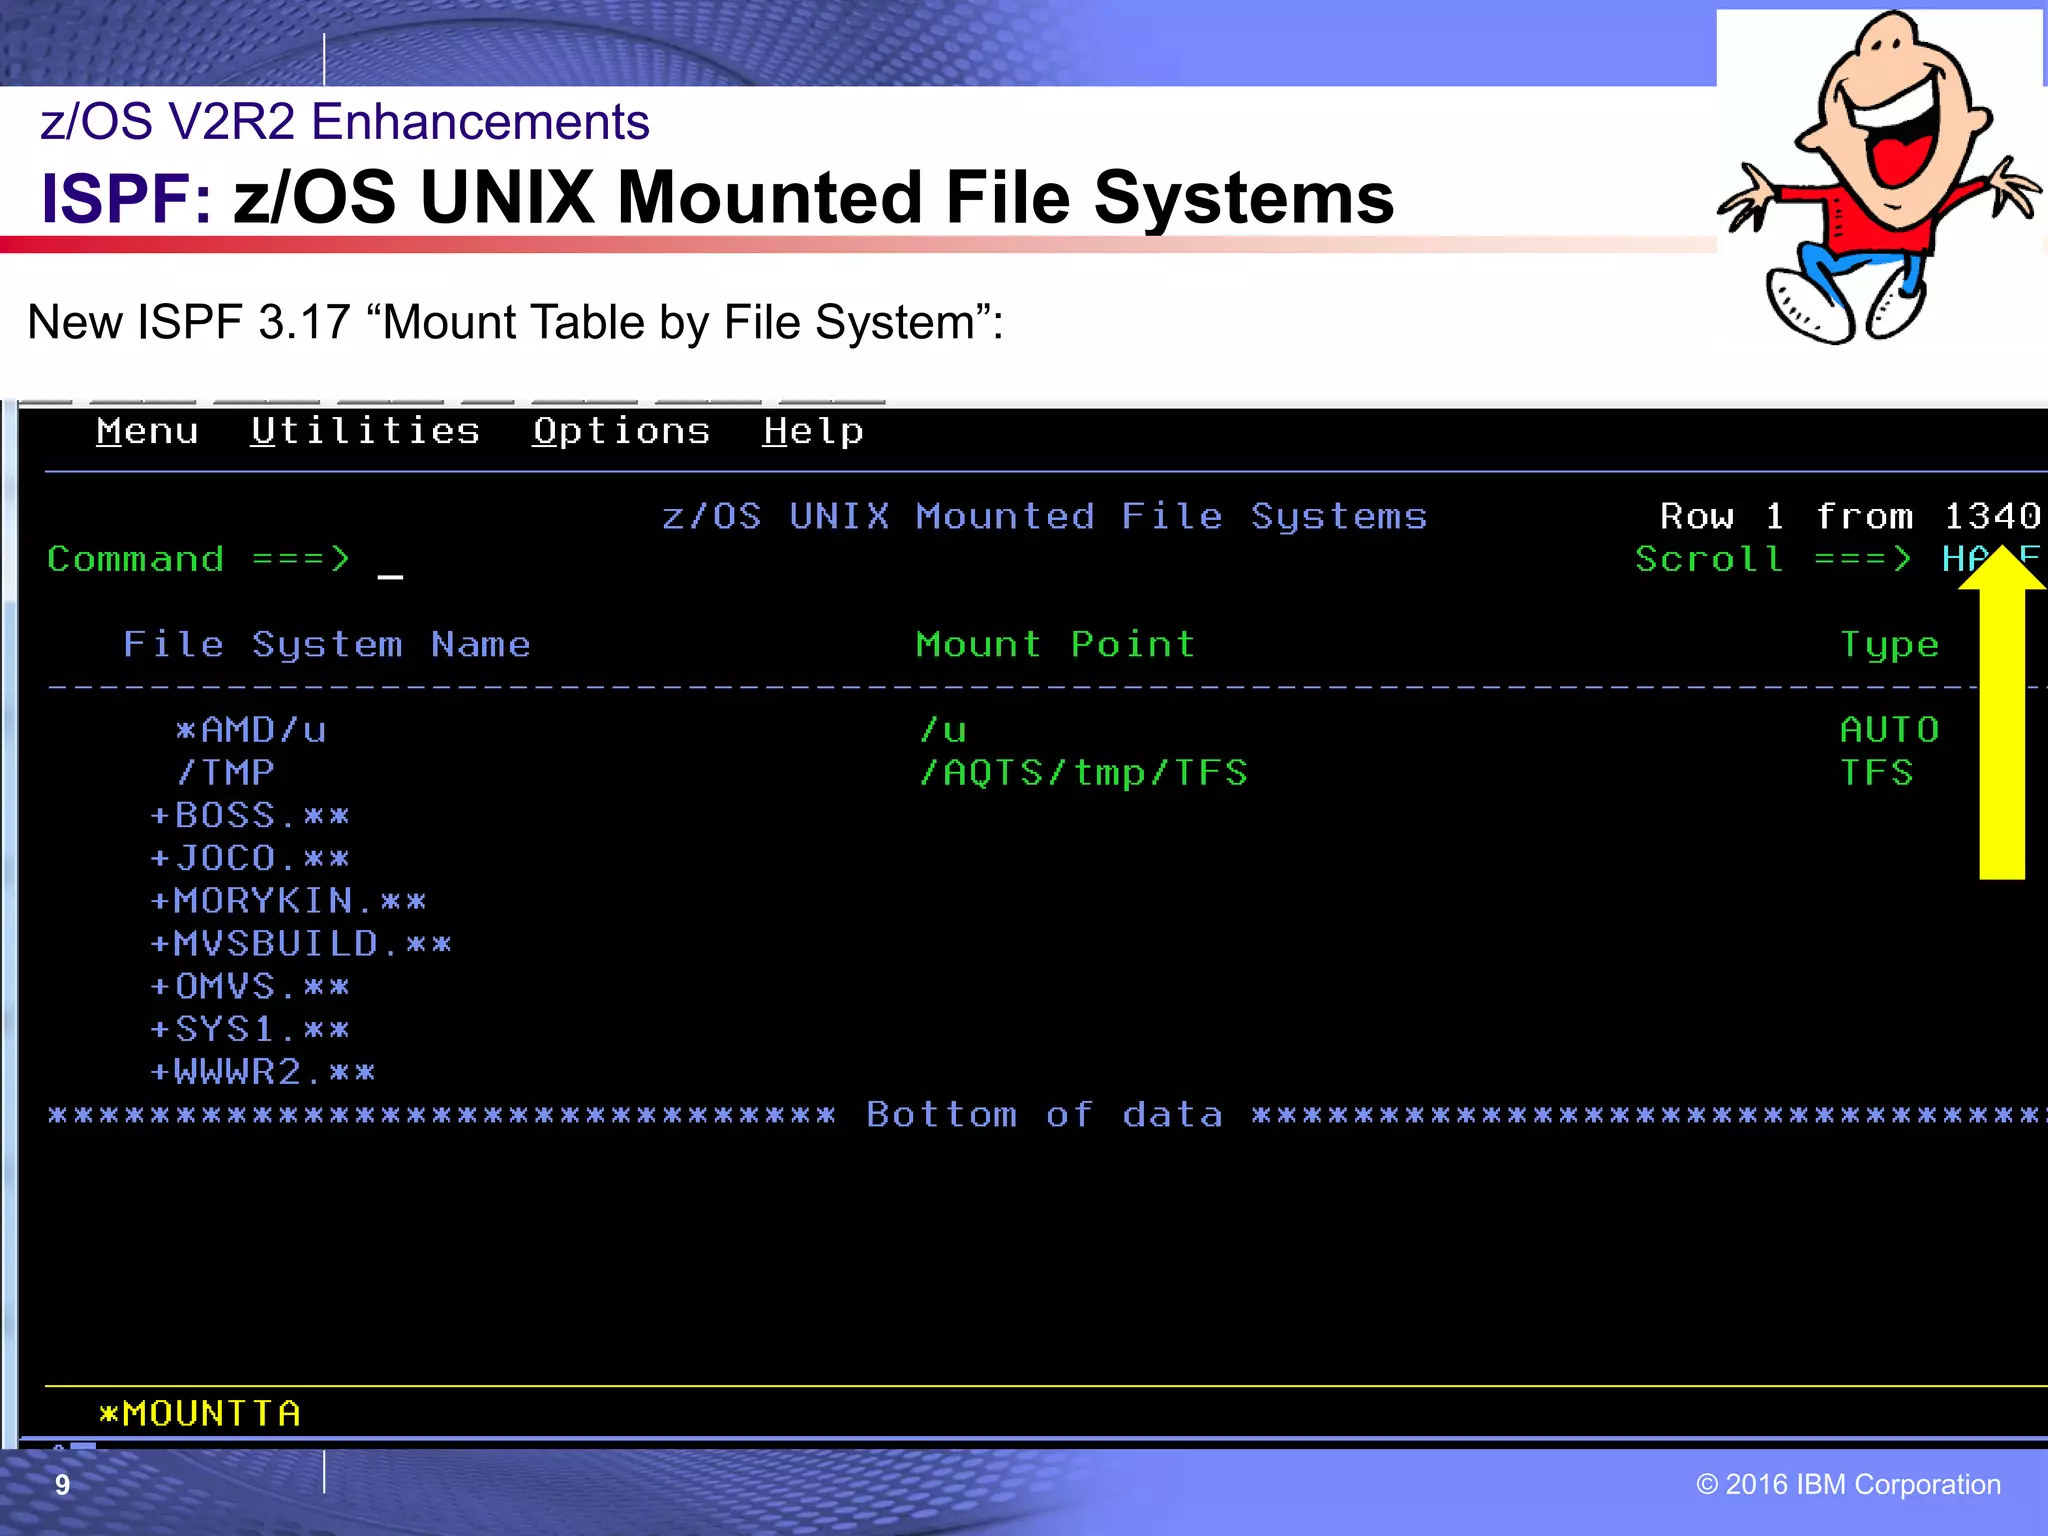Click the Mount Point column header
2048x1536 pixels.
pos(1056,645)
